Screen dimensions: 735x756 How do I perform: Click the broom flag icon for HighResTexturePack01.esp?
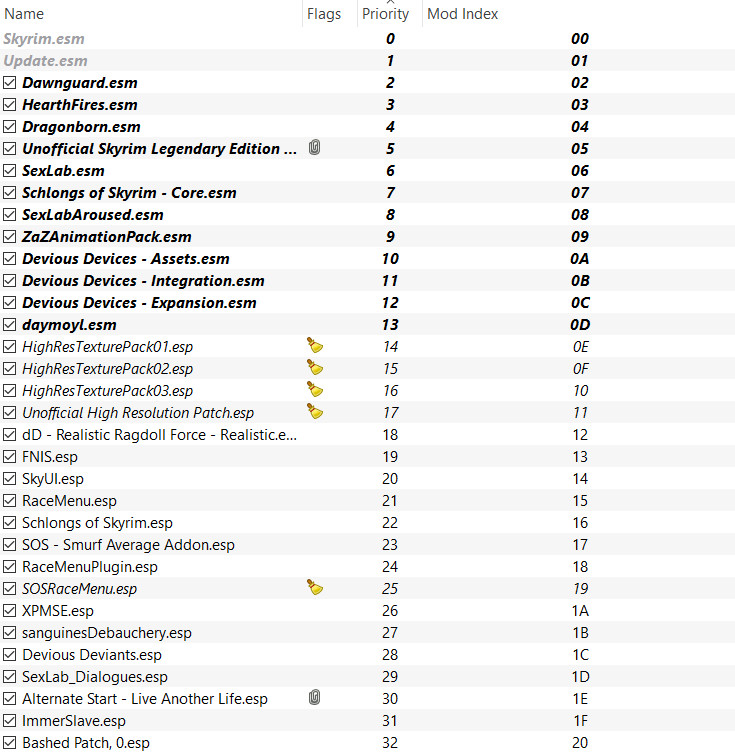[315, 346]
